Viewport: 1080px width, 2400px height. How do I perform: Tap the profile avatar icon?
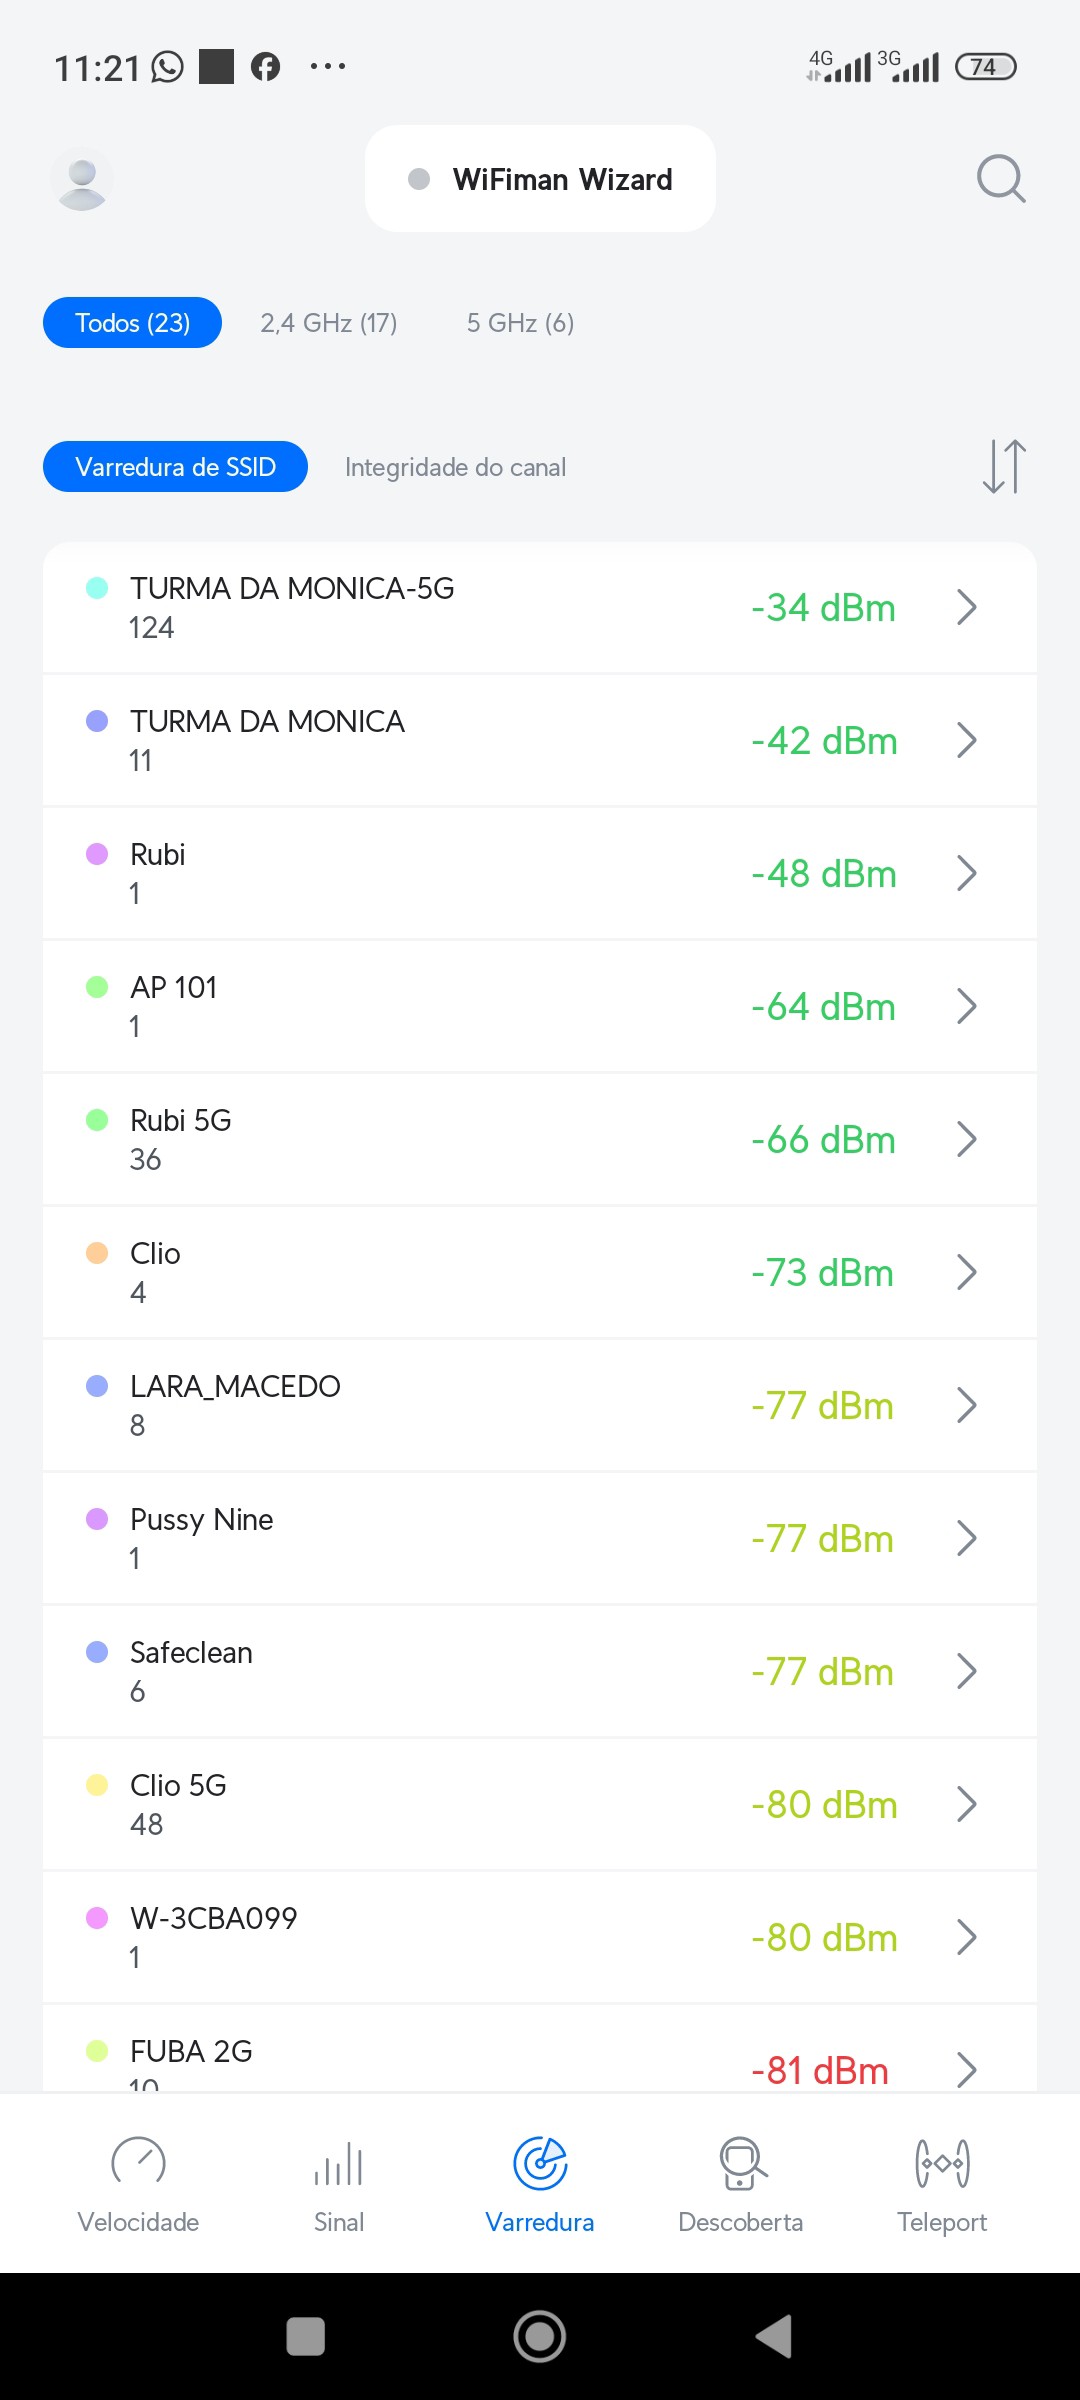[82, 179]
